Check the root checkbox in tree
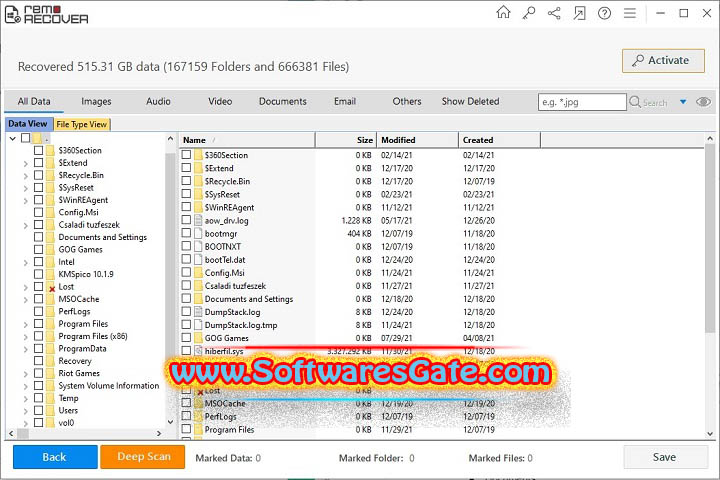This screenshot has height=480, width=720. (26, 138)
